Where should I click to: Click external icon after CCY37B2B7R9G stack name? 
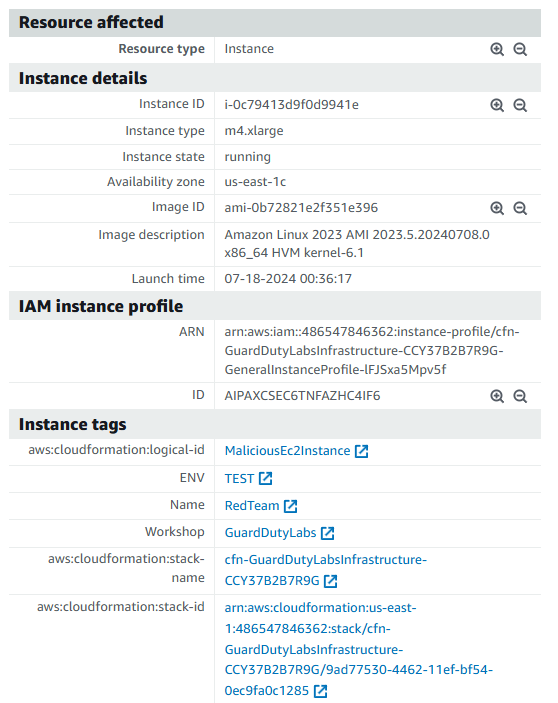point(330,581)
